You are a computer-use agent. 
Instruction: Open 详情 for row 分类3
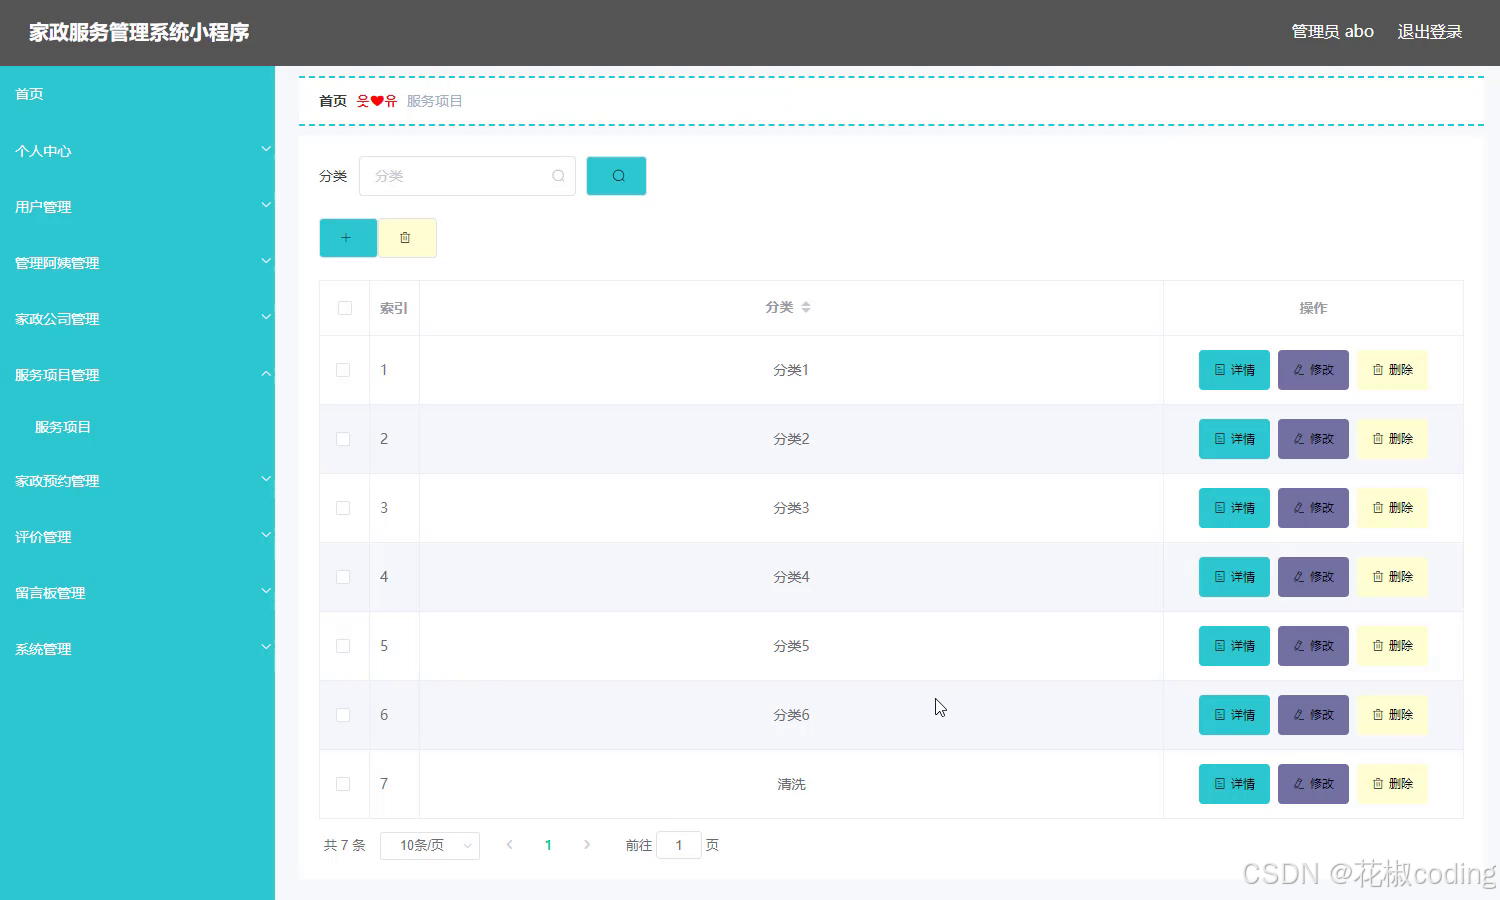pos(1234,508)
